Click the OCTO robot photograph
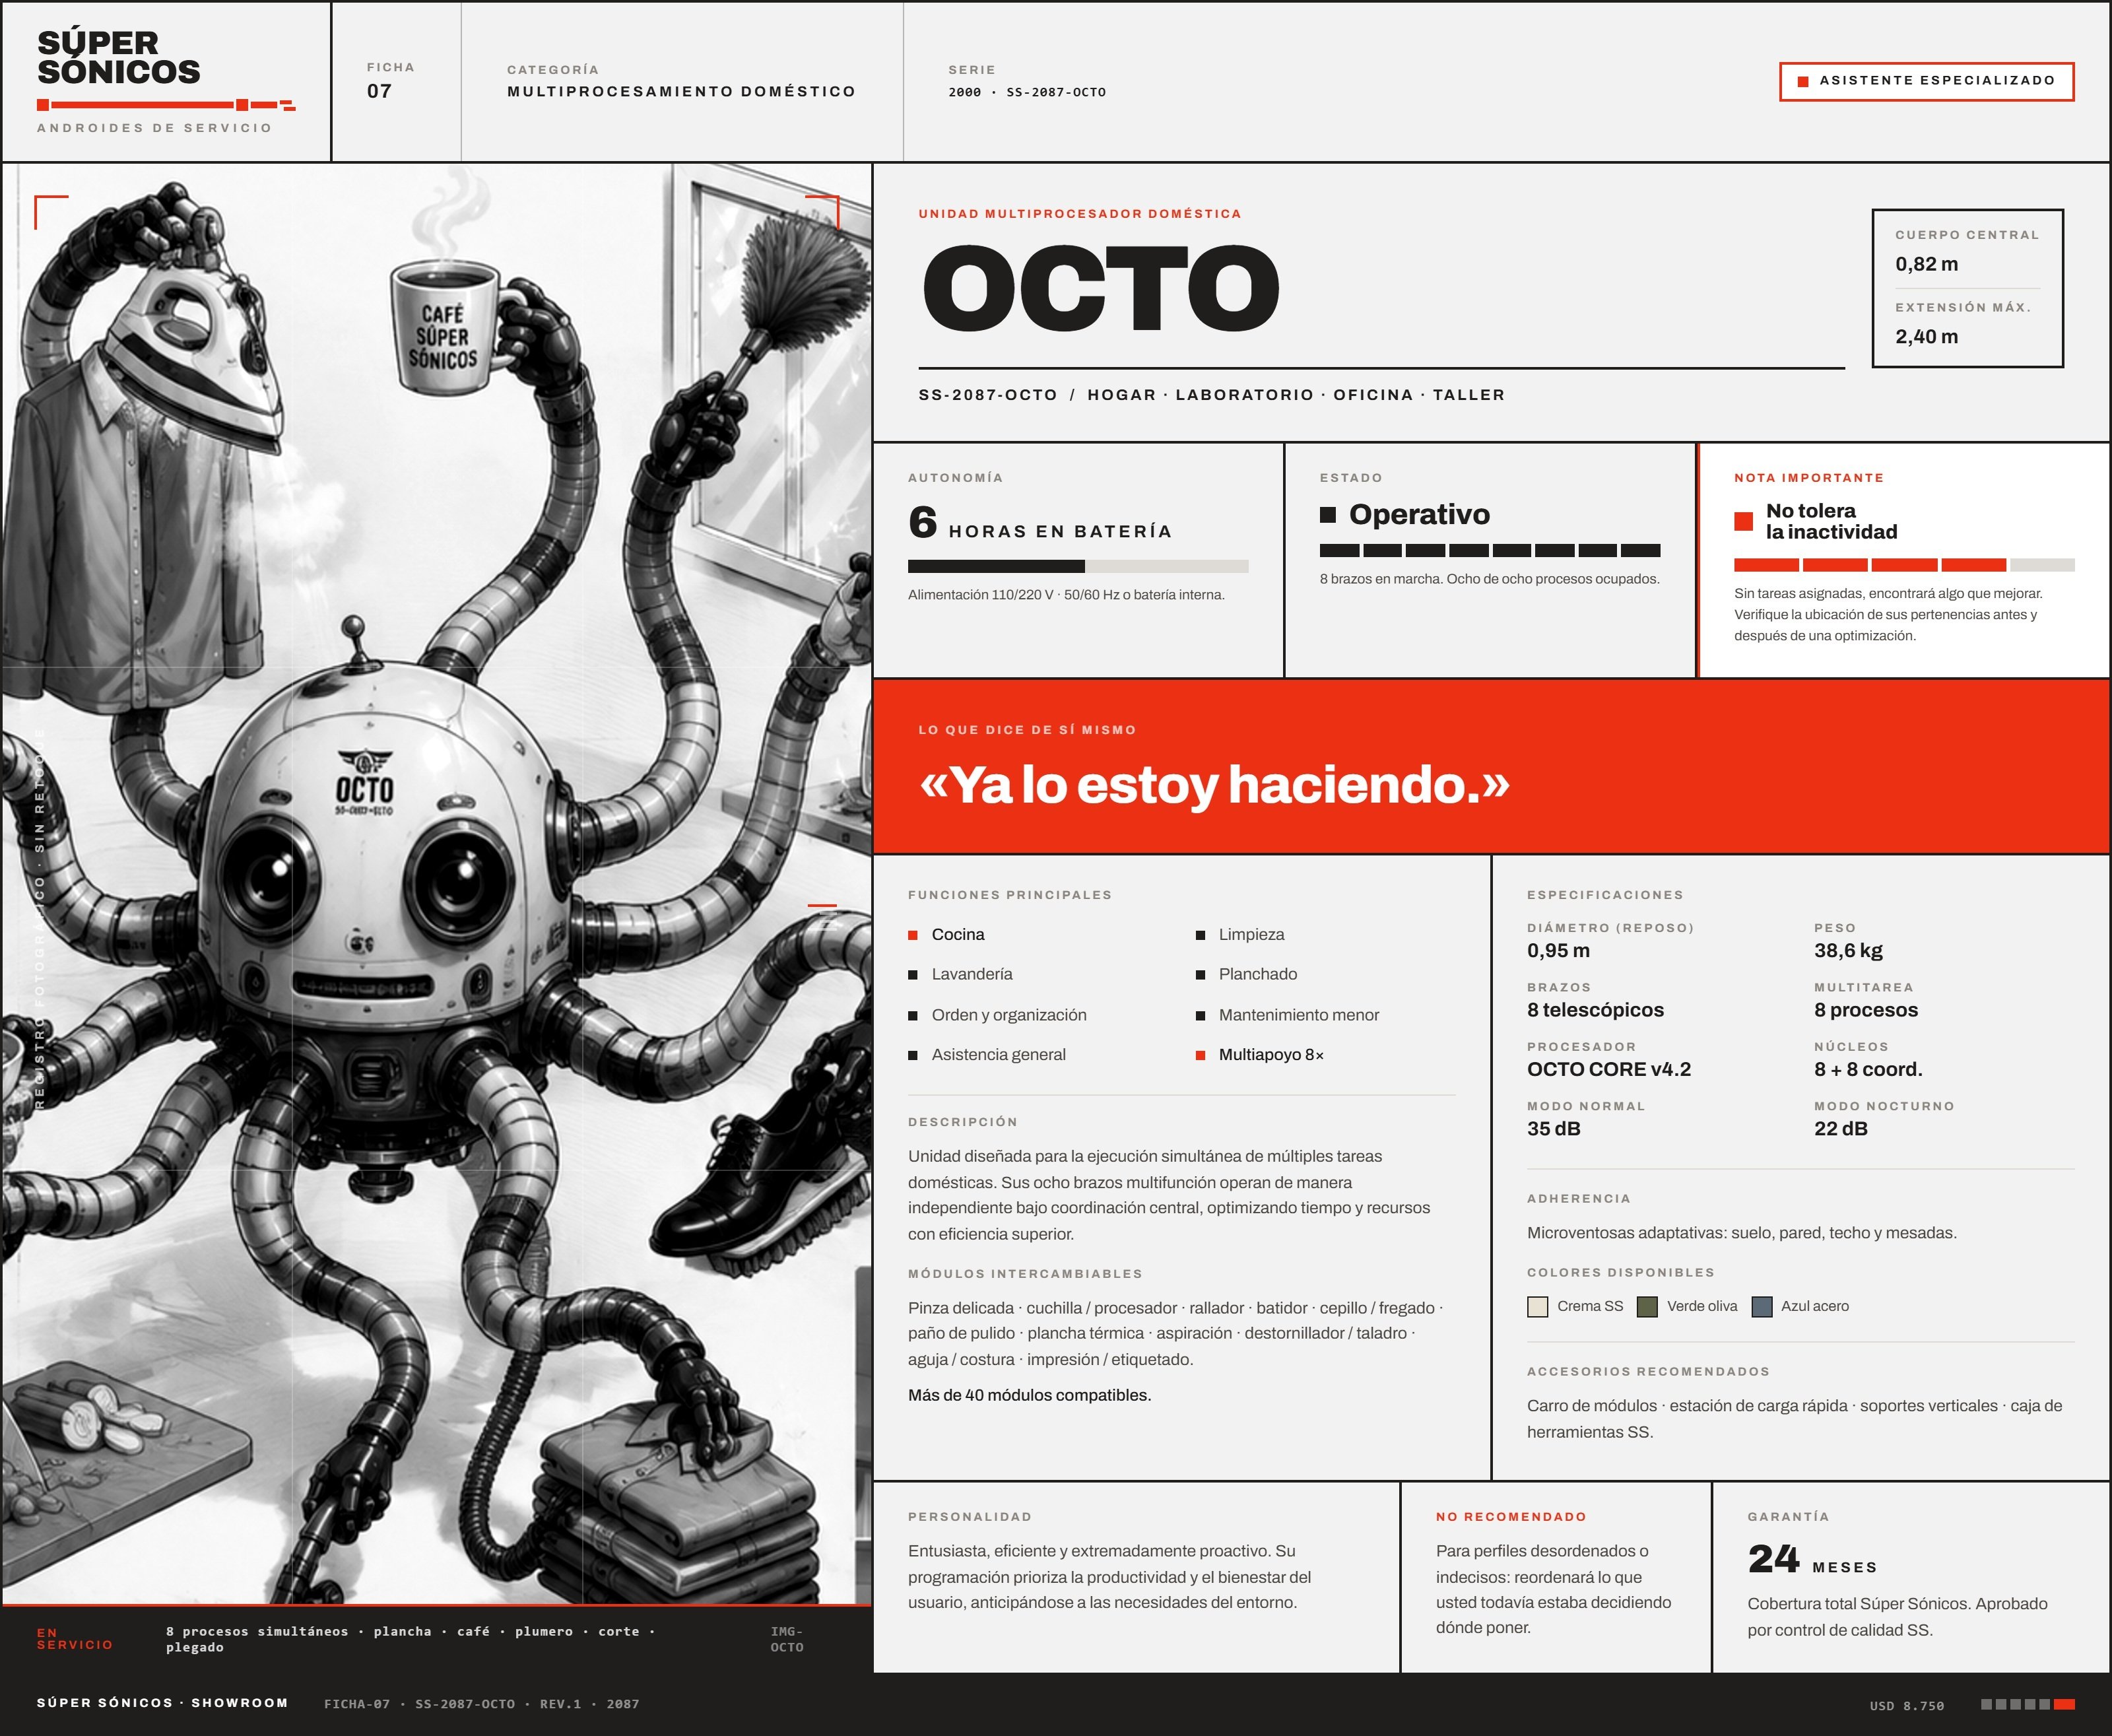This screenshot has height=1736, width=2112. (436, 884)
